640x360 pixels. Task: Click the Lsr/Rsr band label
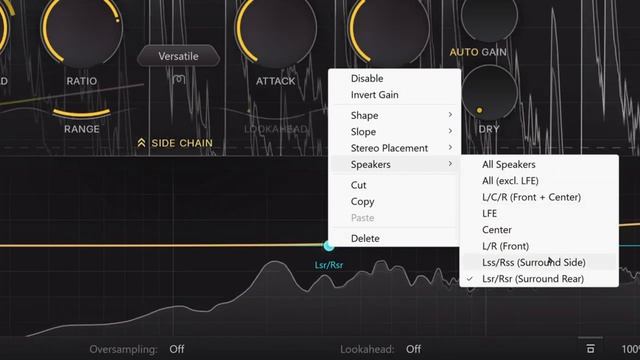point(329,265)
